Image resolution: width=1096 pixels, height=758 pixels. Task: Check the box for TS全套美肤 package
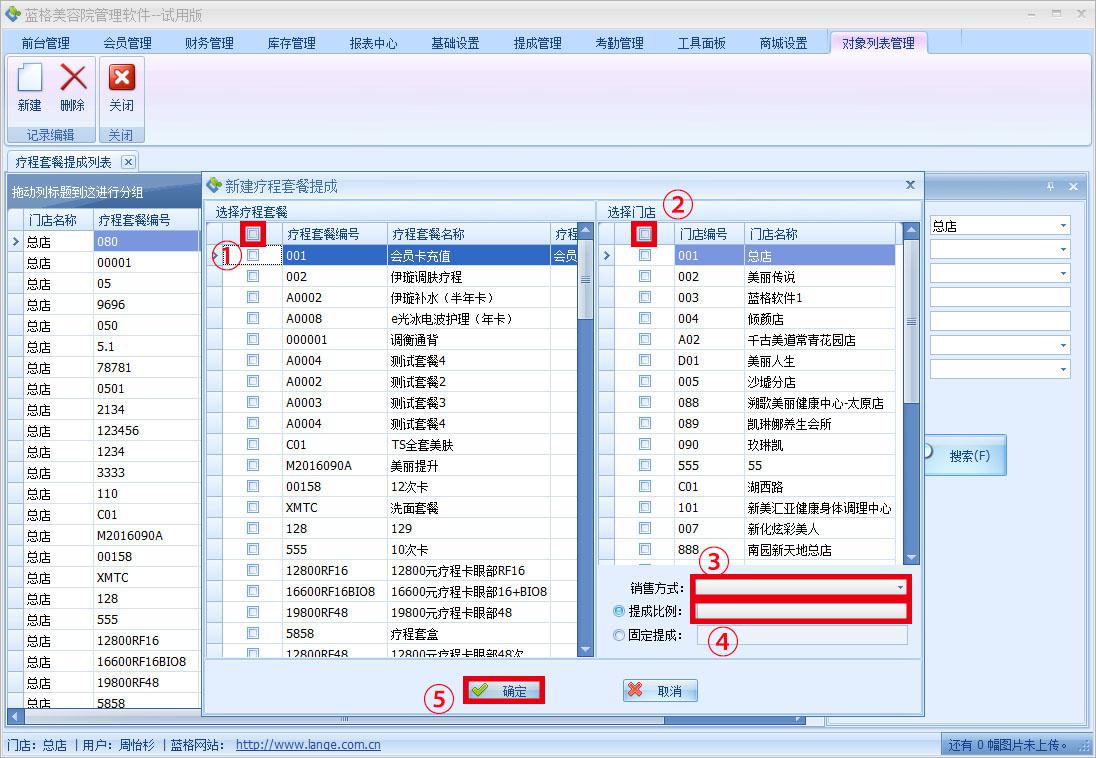pos(253,444)
